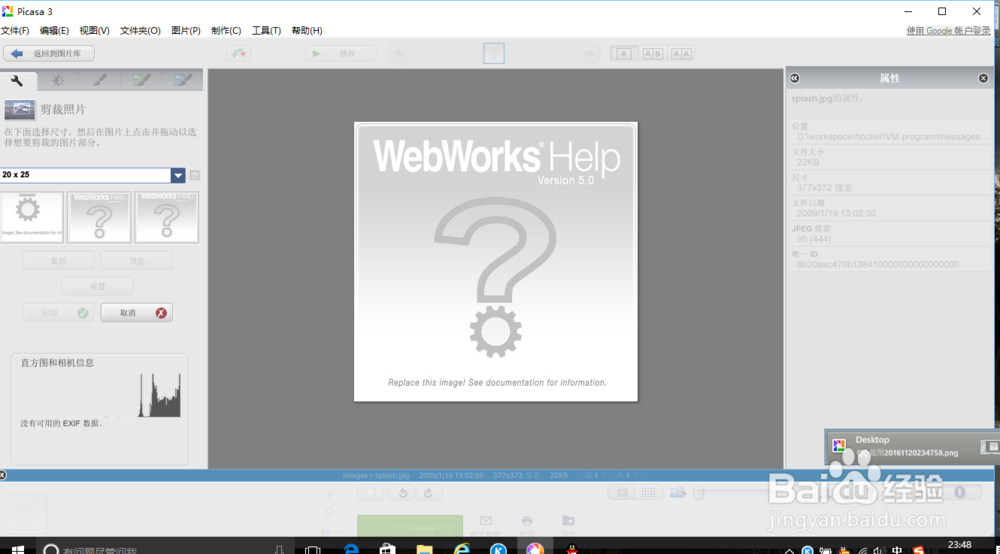Screen dimensions: 1000x554
Task: Click the 377x372 像素 dimension value
Action: (825, 187)
